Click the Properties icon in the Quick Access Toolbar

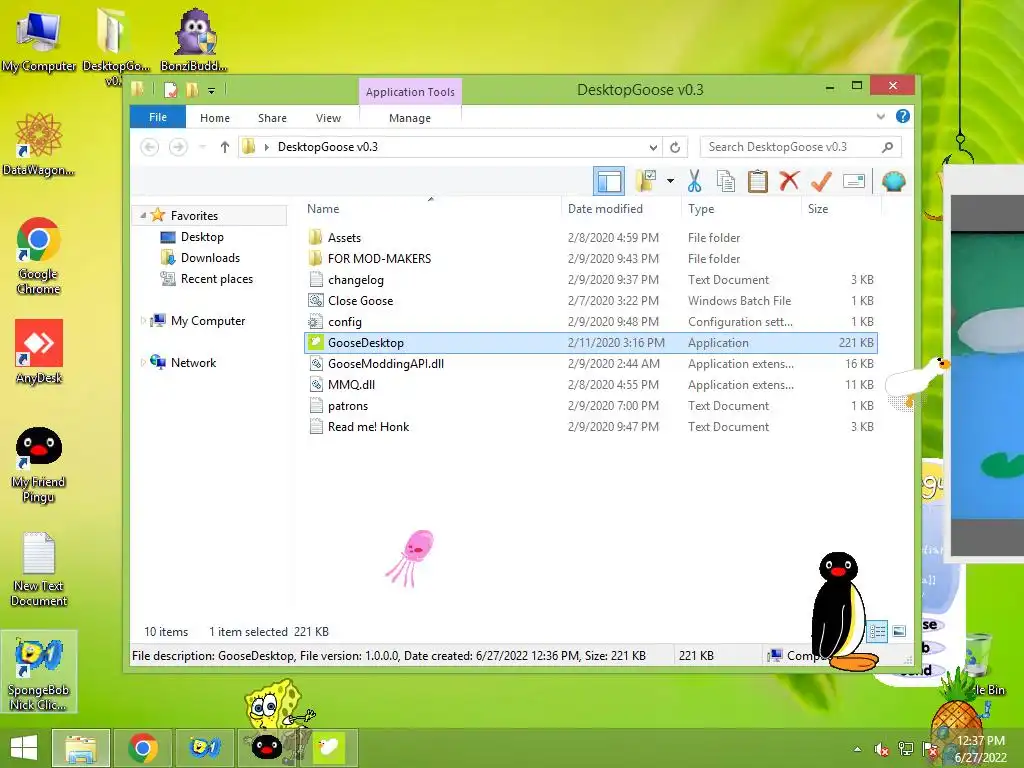coord(171,90)
